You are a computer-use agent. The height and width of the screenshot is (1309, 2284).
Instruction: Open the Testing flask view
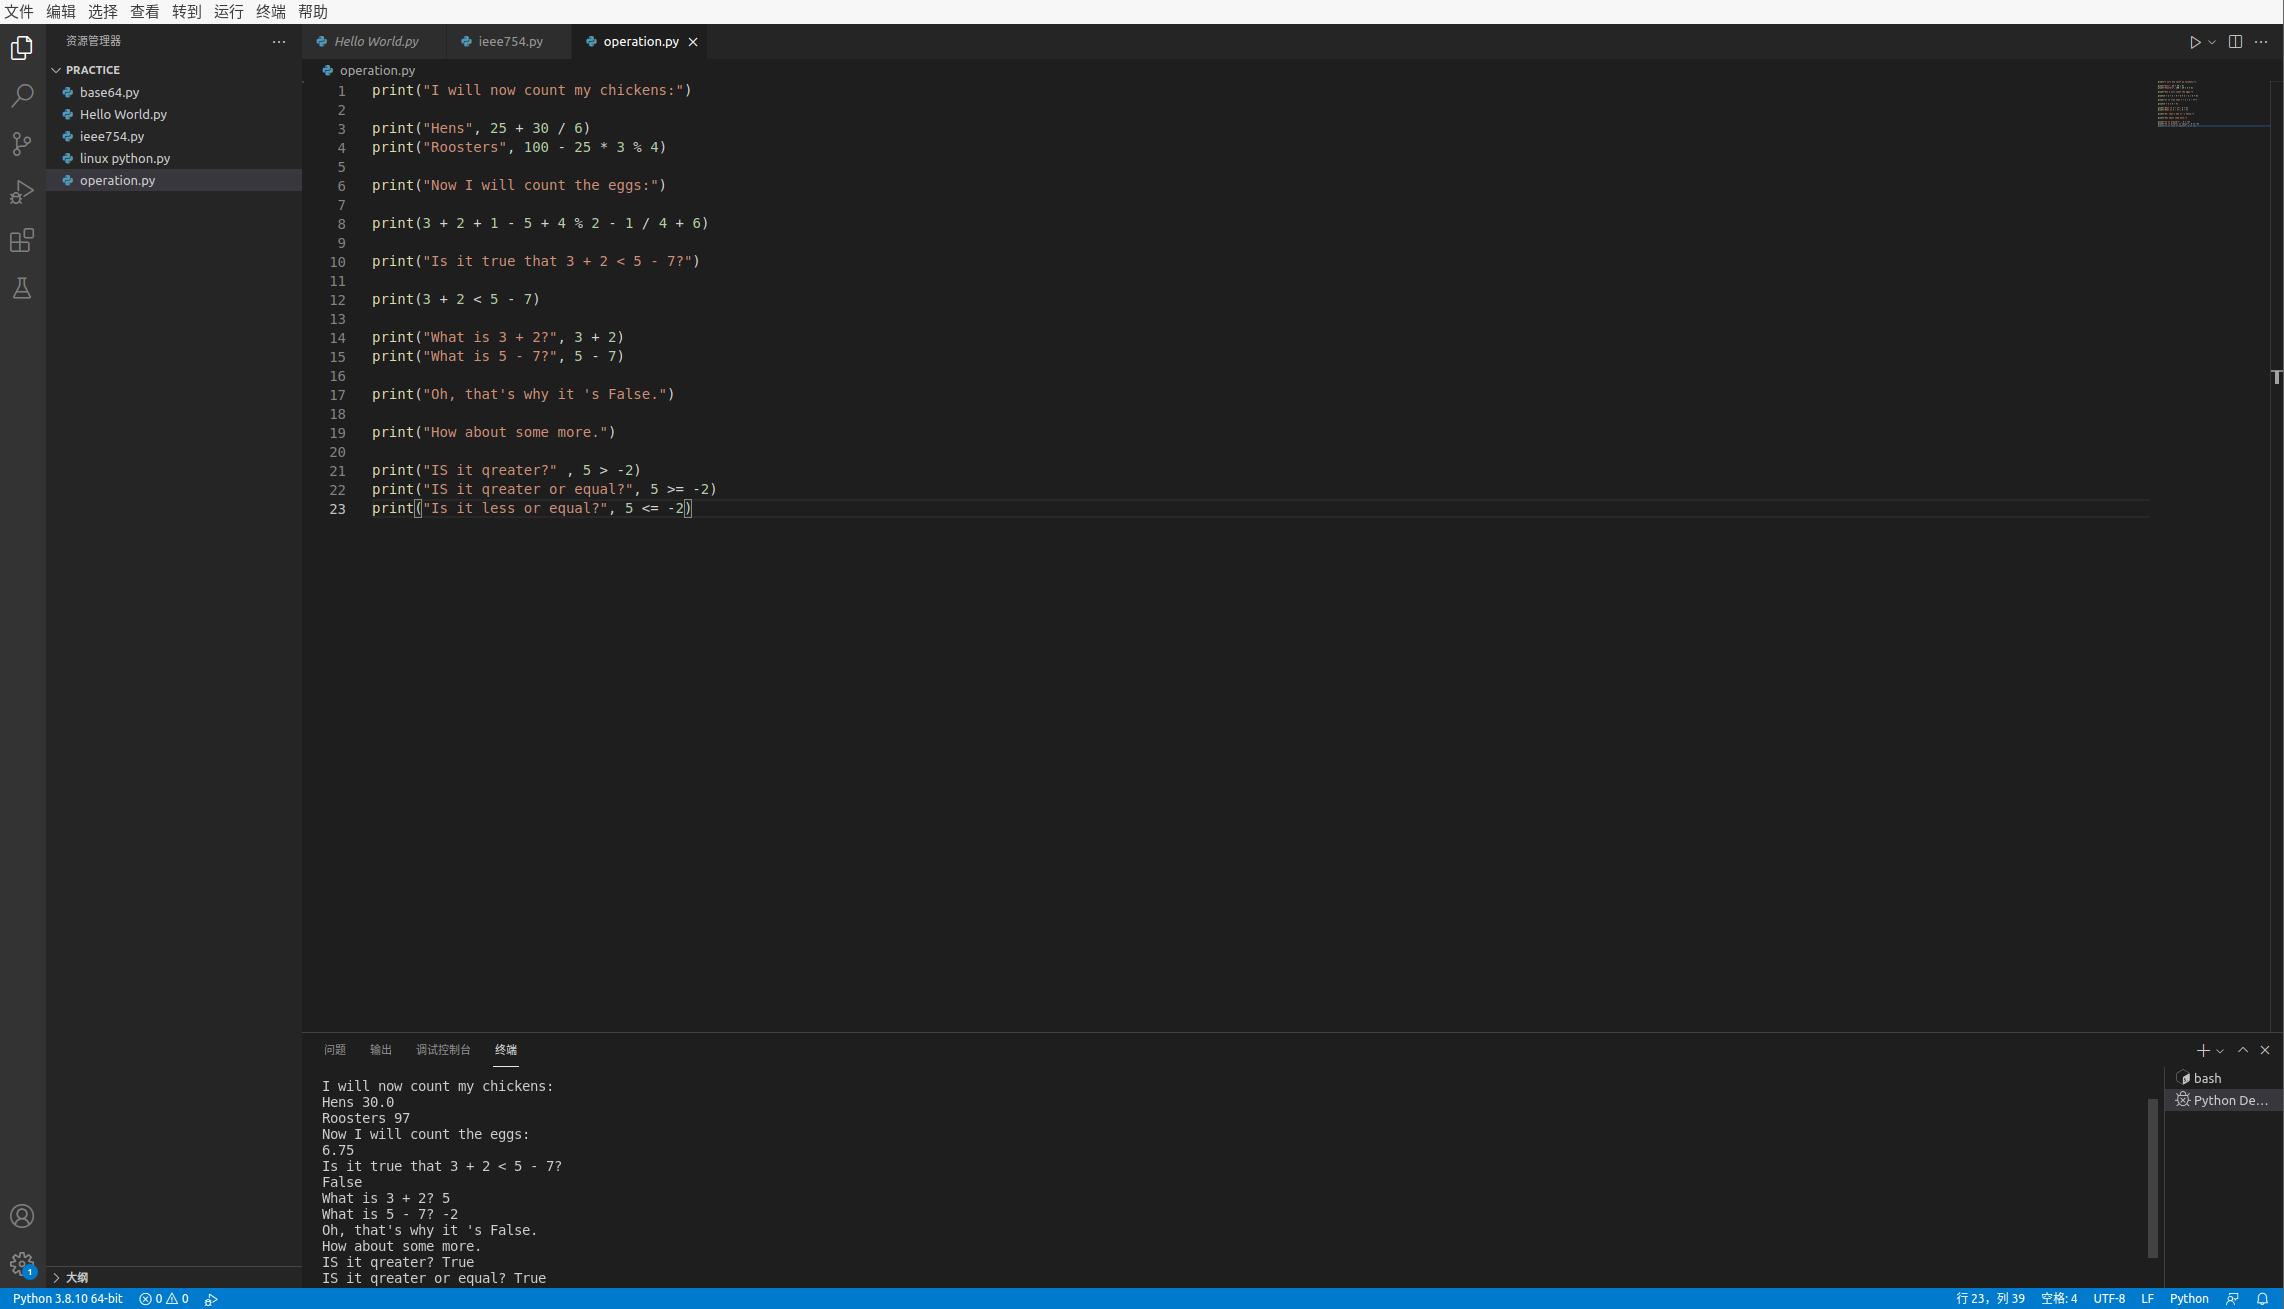point(22,289)
